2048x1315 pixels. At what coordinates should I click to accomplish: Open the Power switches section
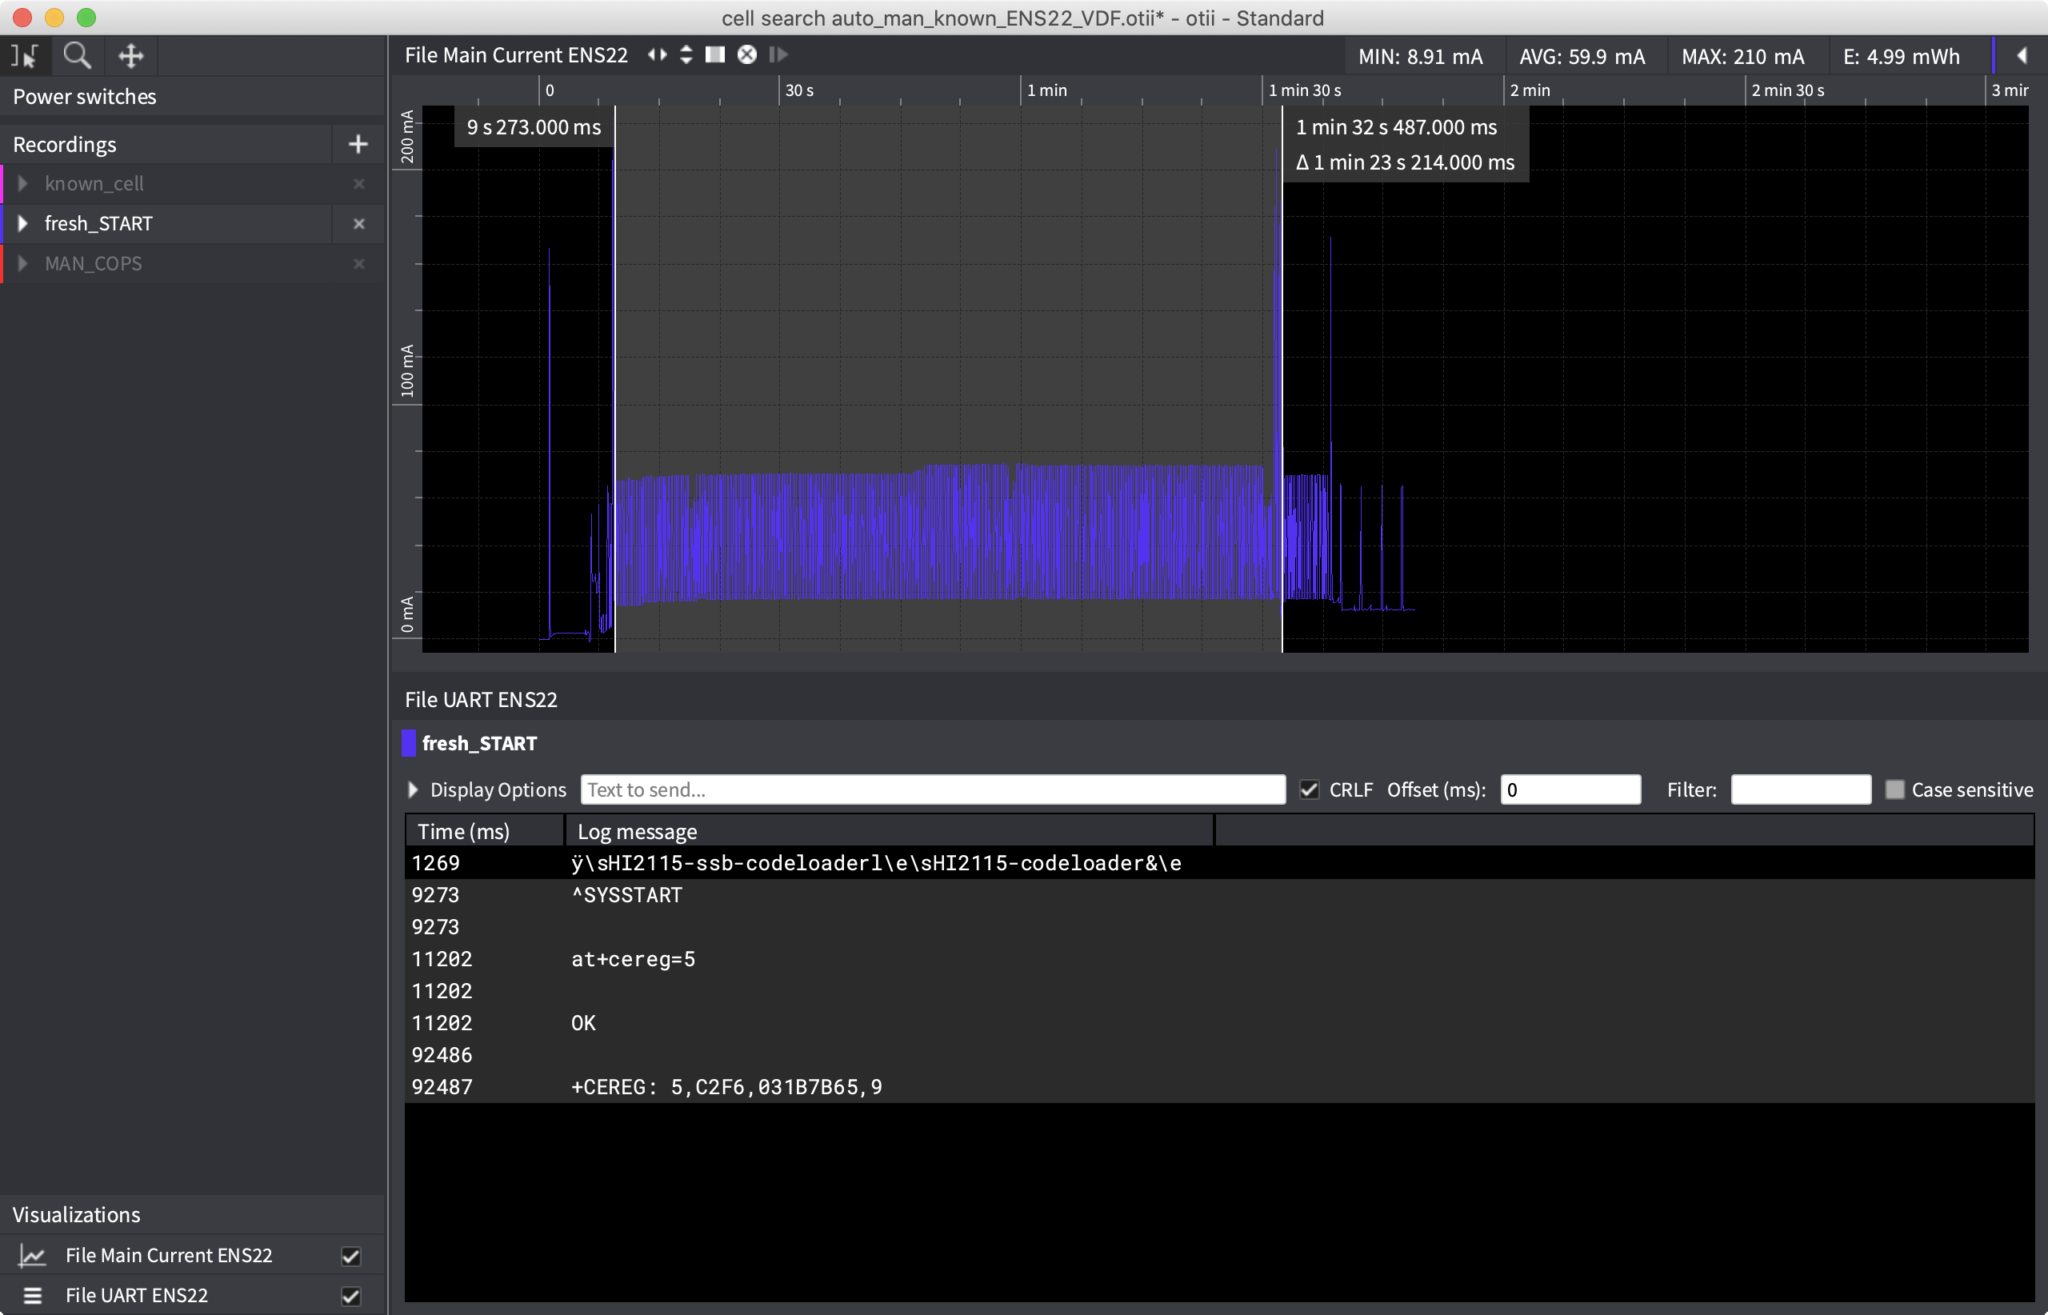pyautogui.click(x=85, y=97)
